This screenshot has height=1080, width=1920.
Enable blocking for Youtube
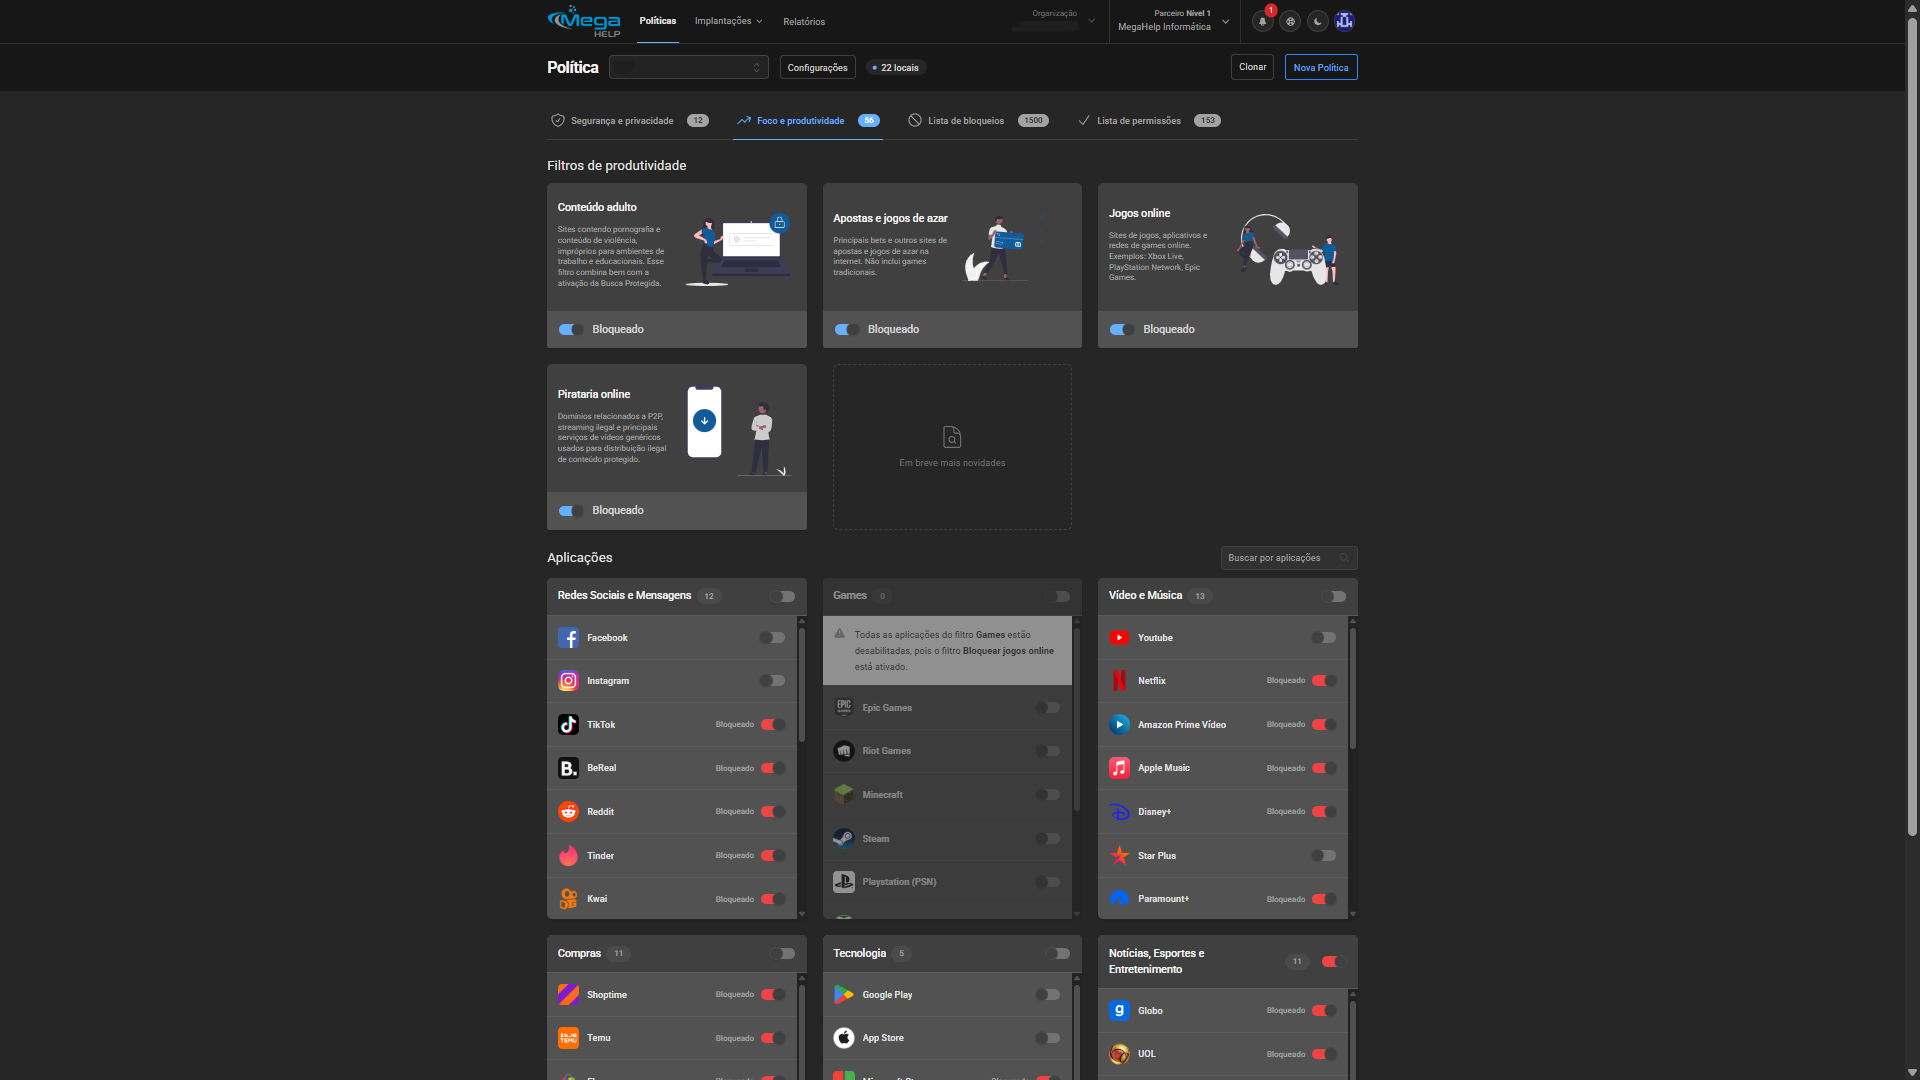point(1324,638)
